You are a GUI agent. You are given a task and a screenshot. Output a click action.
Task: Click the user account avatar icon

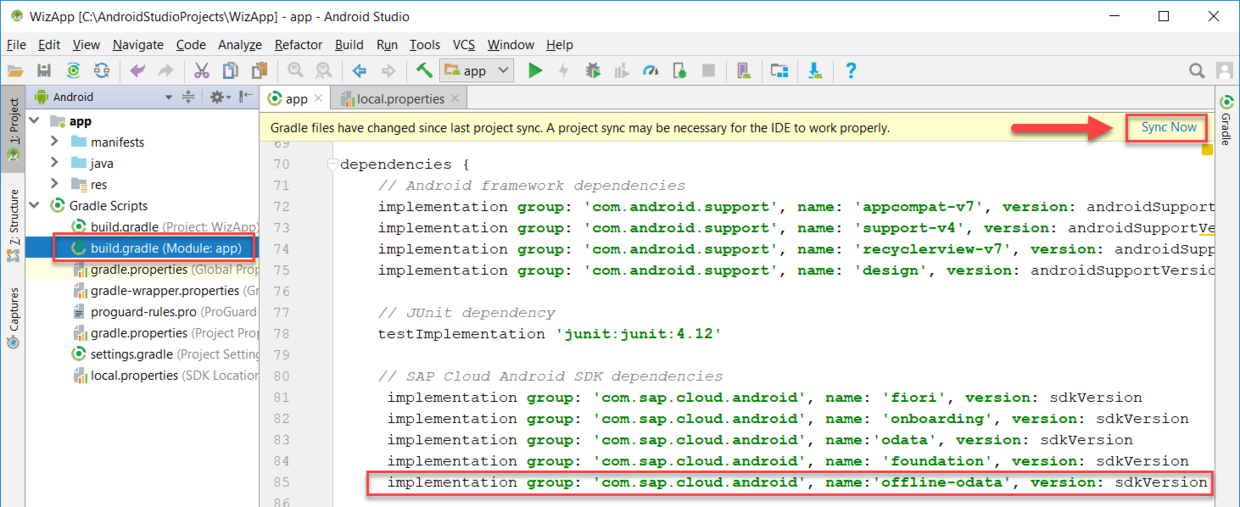[1225, 71]
